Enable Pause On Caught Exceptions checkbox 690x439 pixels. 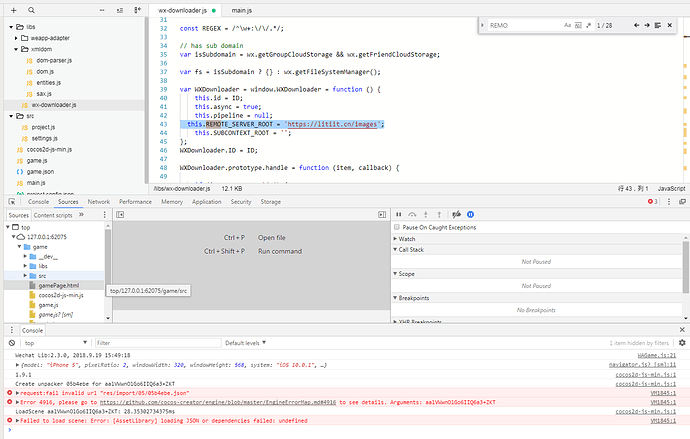[397, 227]
